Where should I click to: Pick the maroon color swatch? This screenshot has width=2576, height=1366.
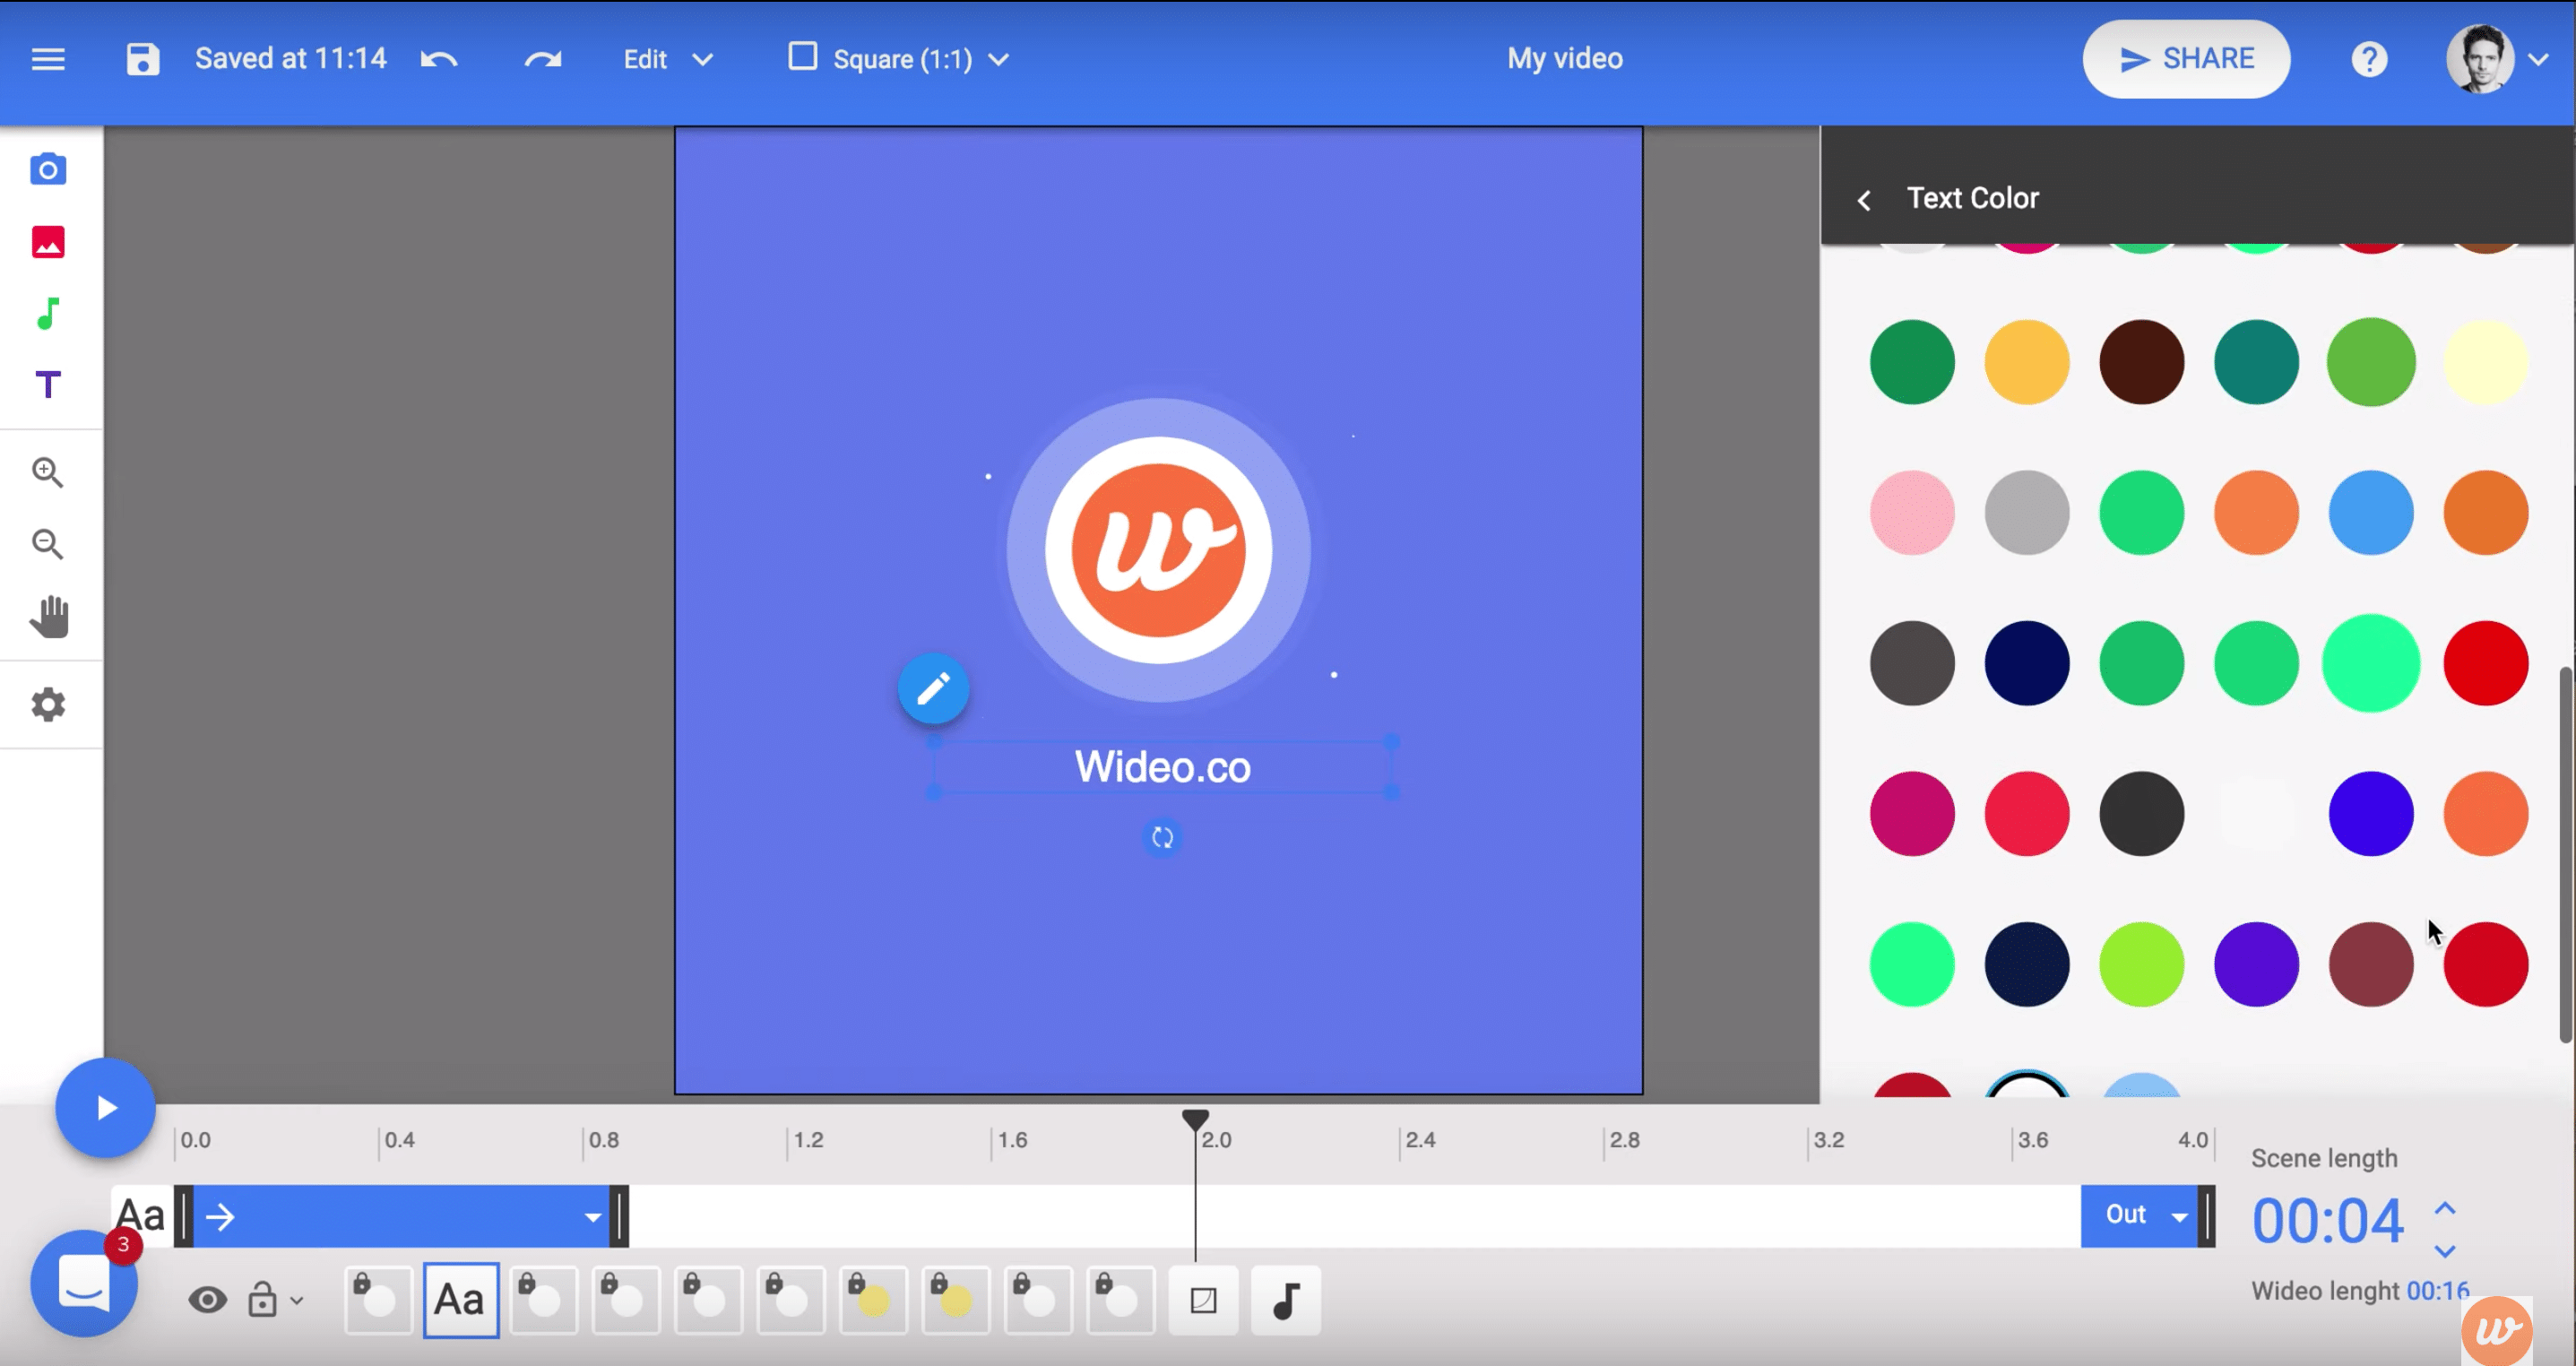pyautogui.click(x=2371, y=965)
